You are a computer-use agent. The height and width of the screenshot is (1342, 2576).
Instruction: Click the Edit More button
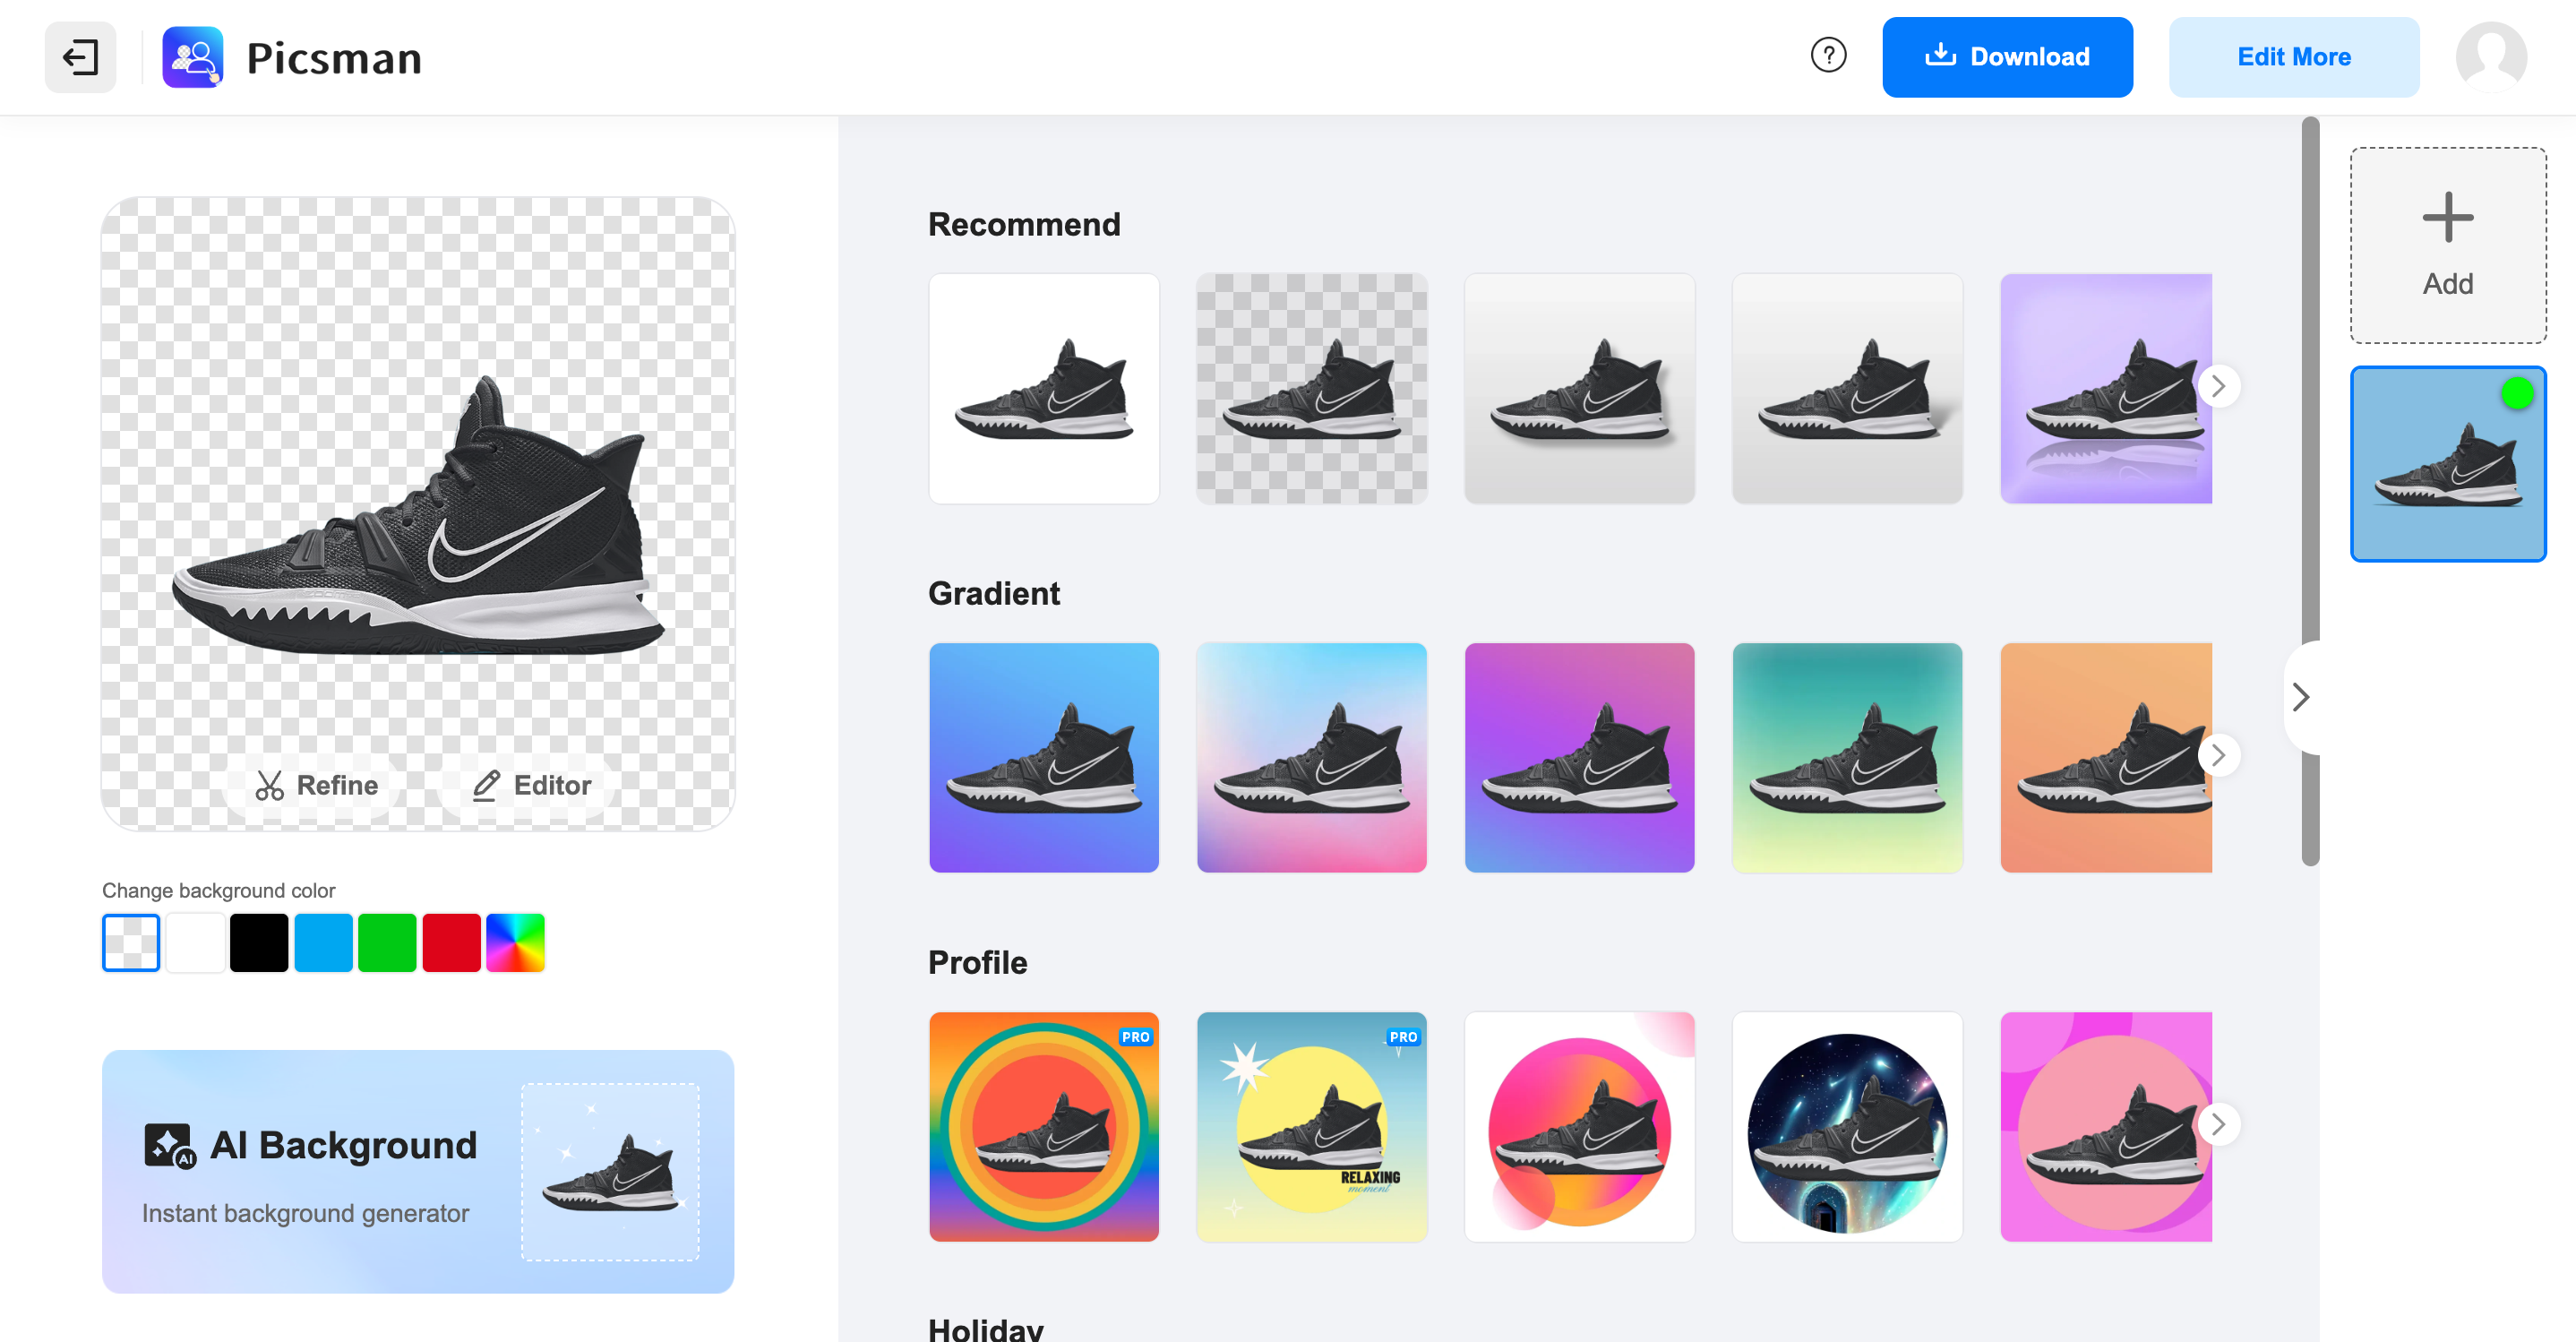2294,57
